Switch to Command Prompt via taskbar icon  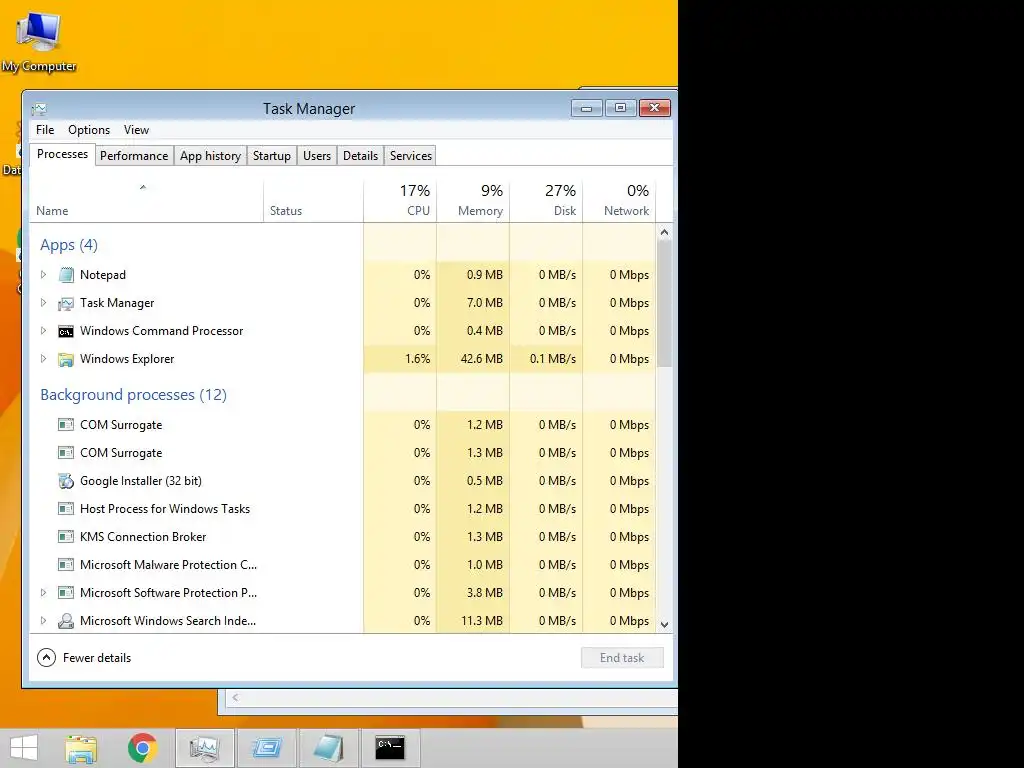click(390, 748)
